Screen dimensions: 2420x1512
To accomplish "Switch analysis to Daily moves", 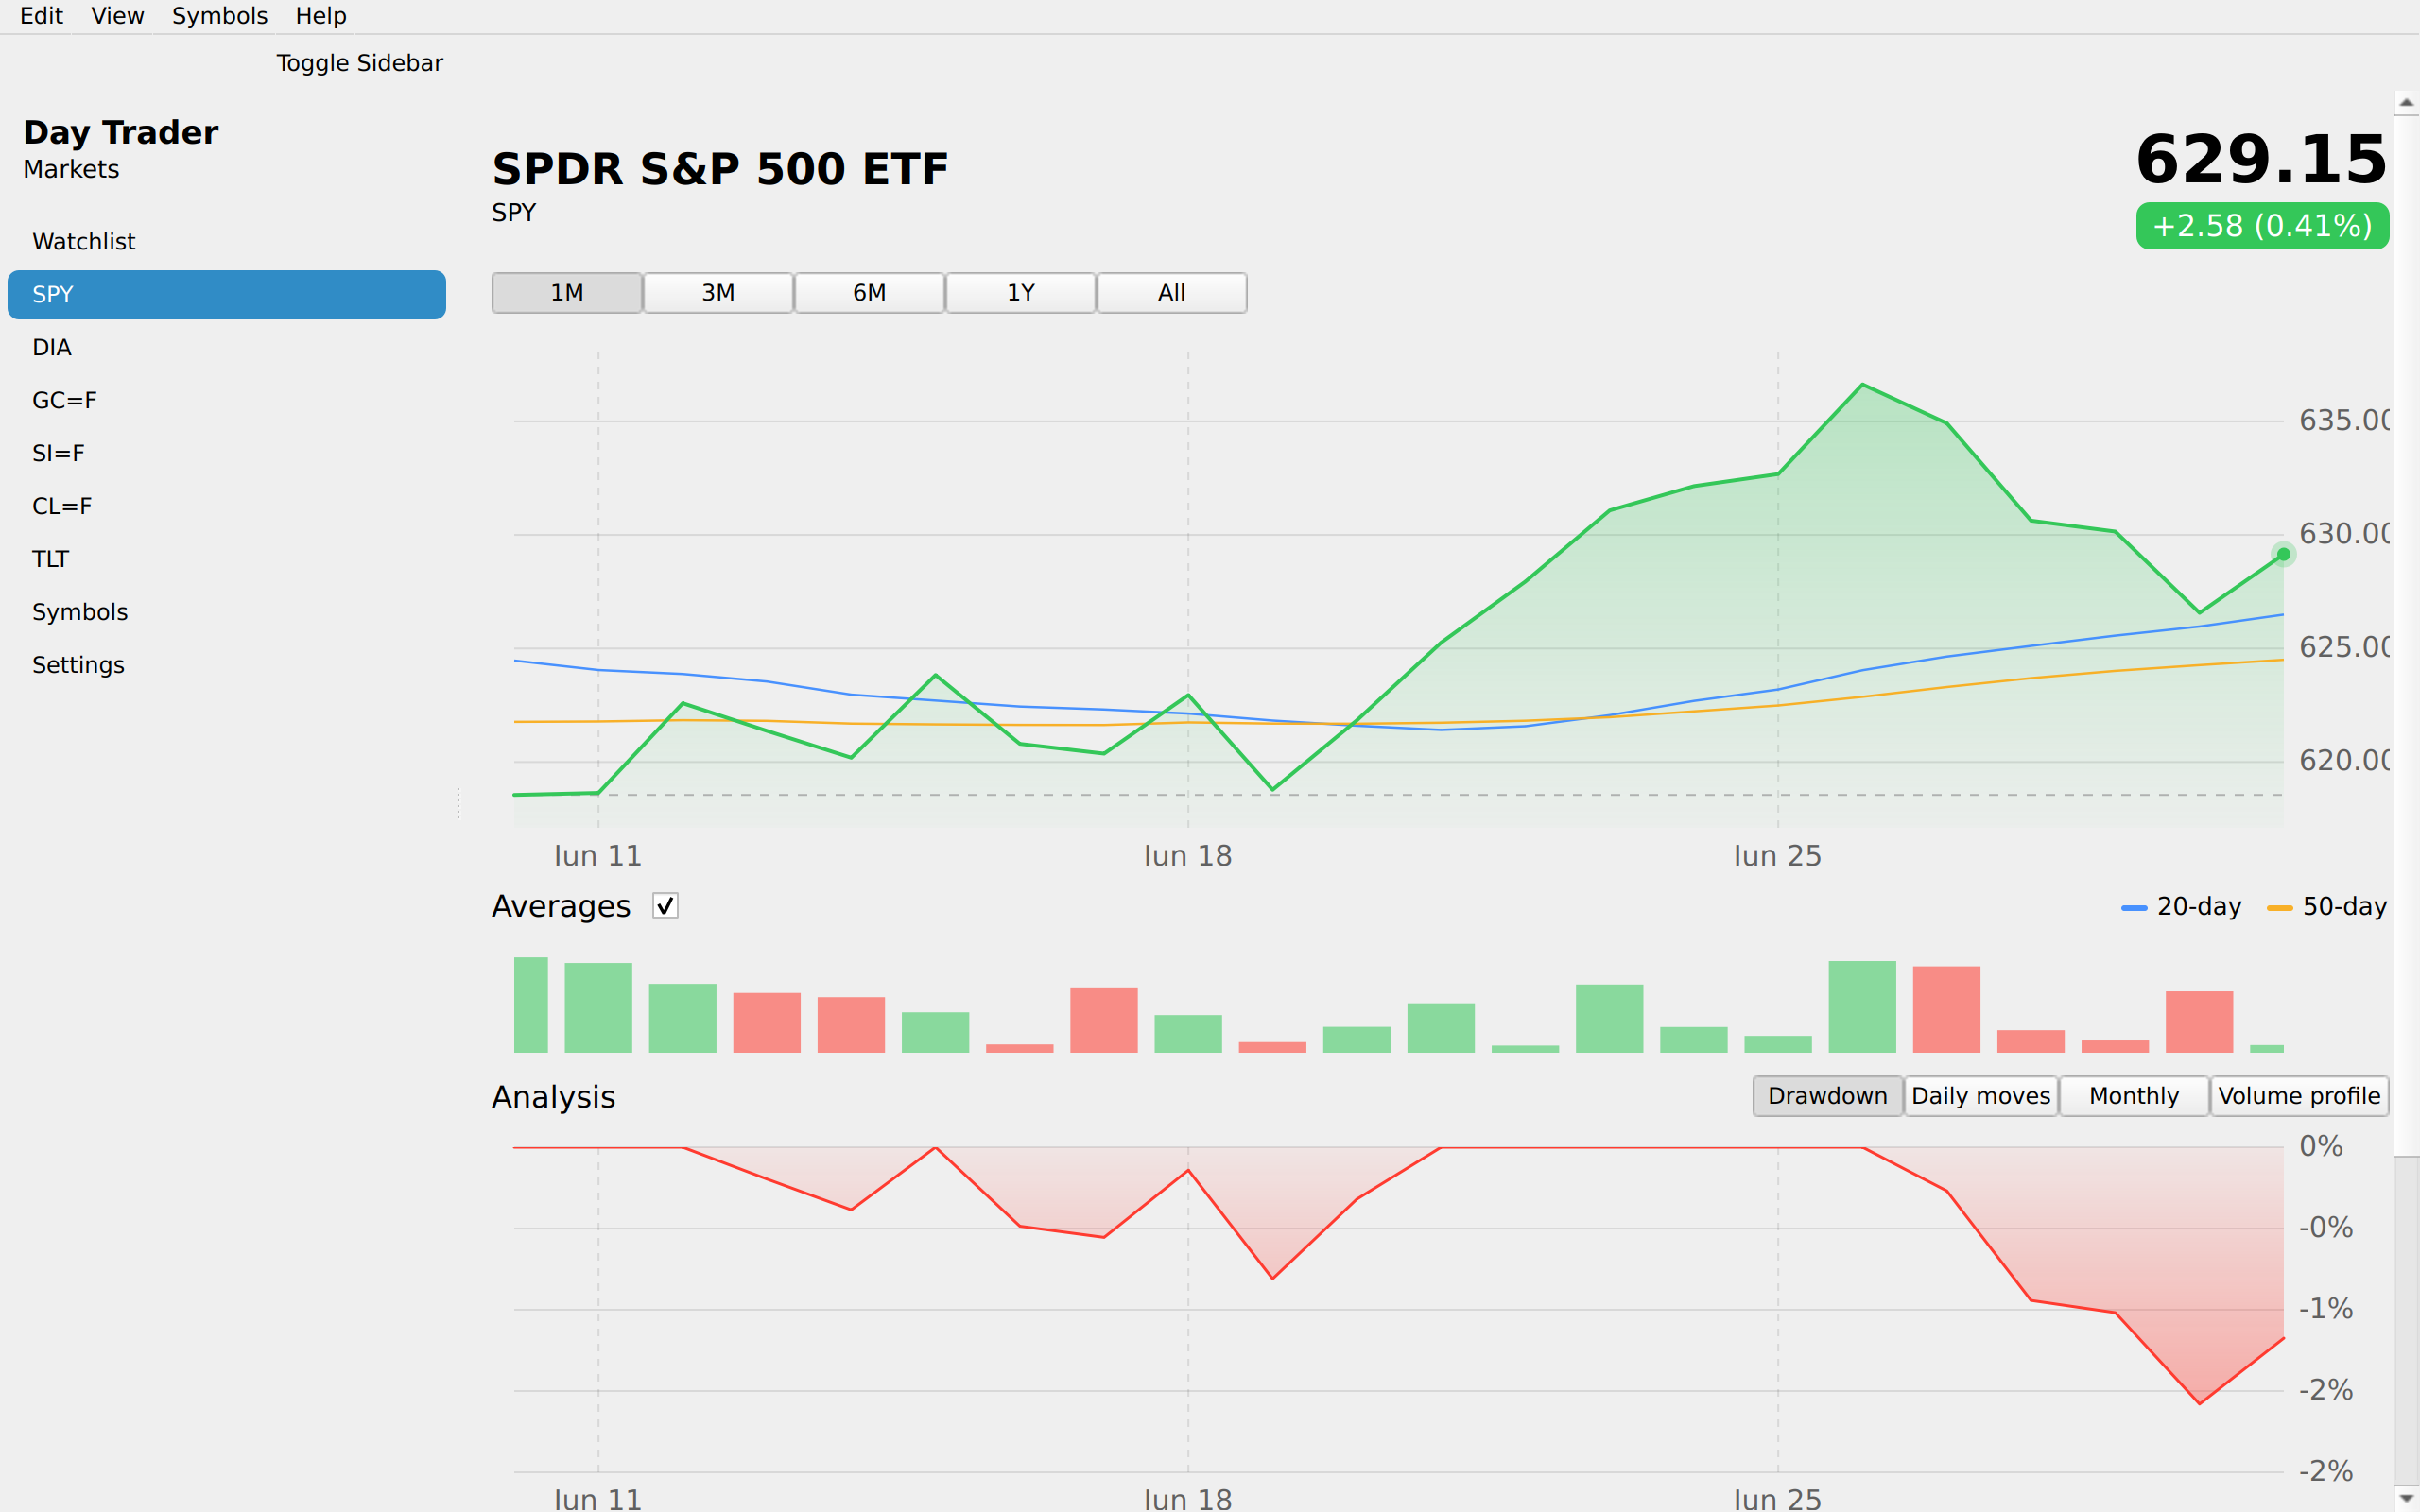I will coord(1981,1096).
